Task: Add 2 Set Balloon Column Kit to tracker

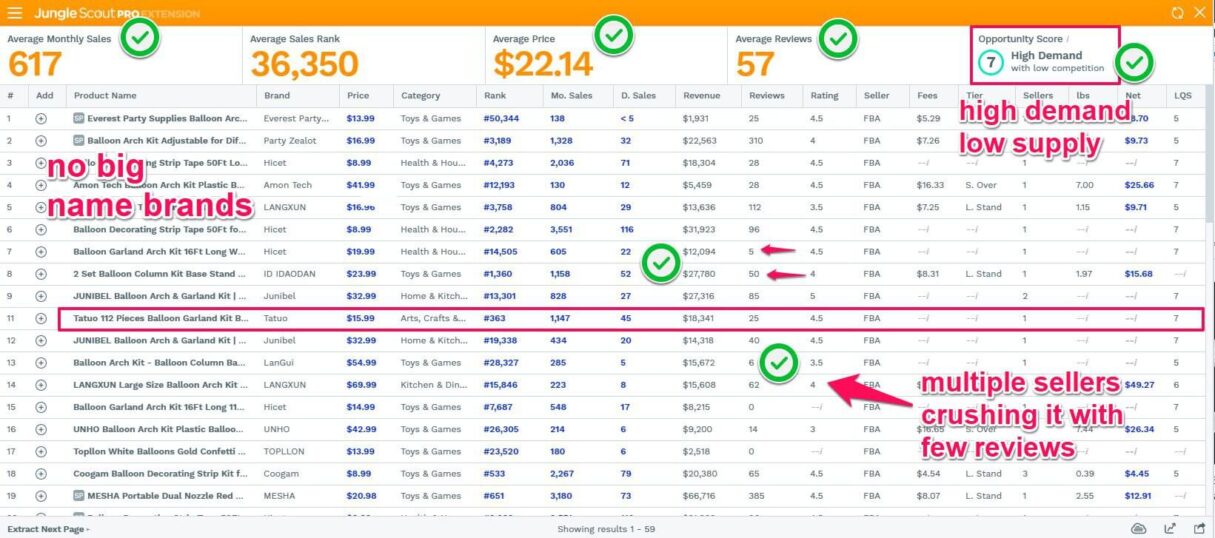Action: (41, 274)
